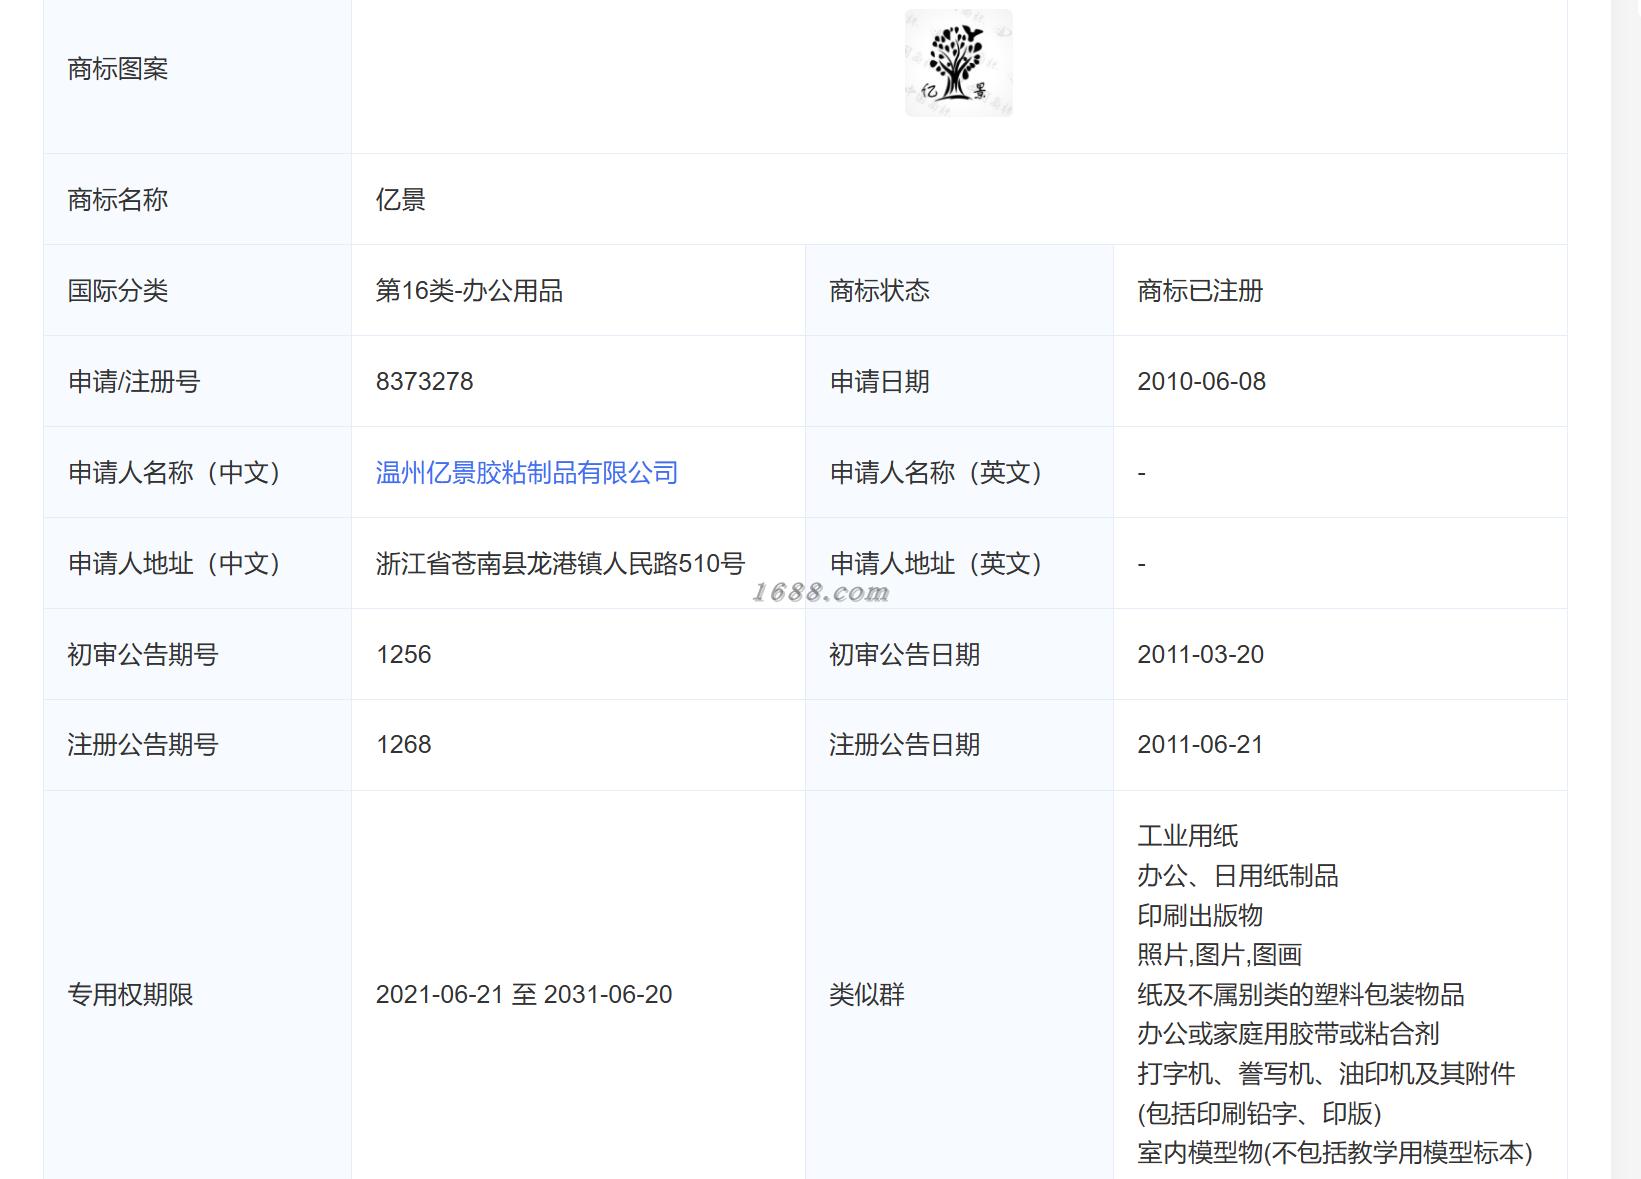This screenshot has height=1179, width=1641.
Task: Select the trademark name value 亿景
Action: 401,199
